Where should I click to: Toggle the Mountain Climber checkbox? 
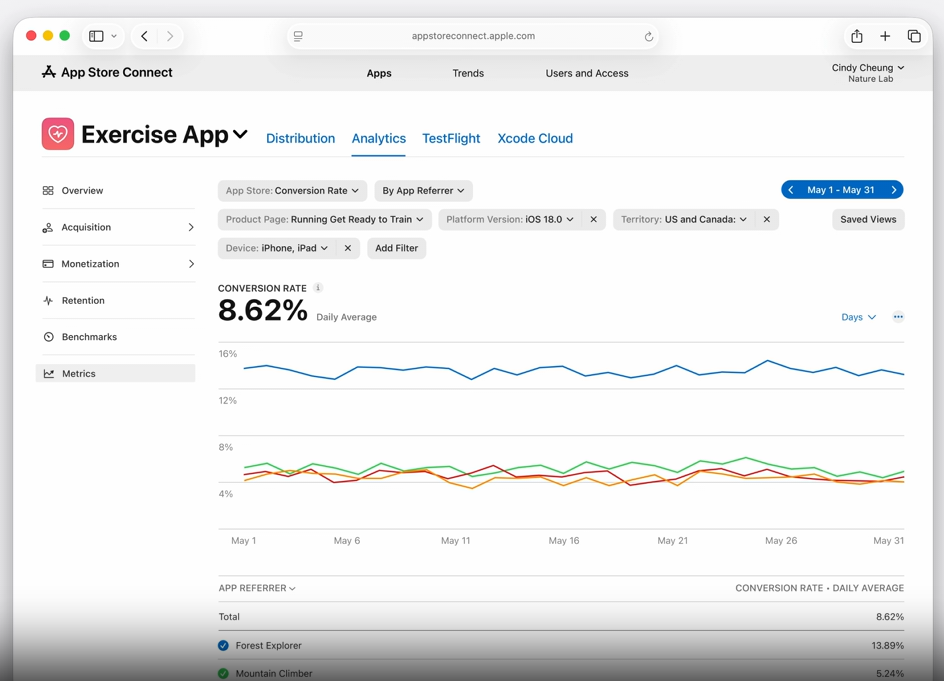click(x=223, y=673)
